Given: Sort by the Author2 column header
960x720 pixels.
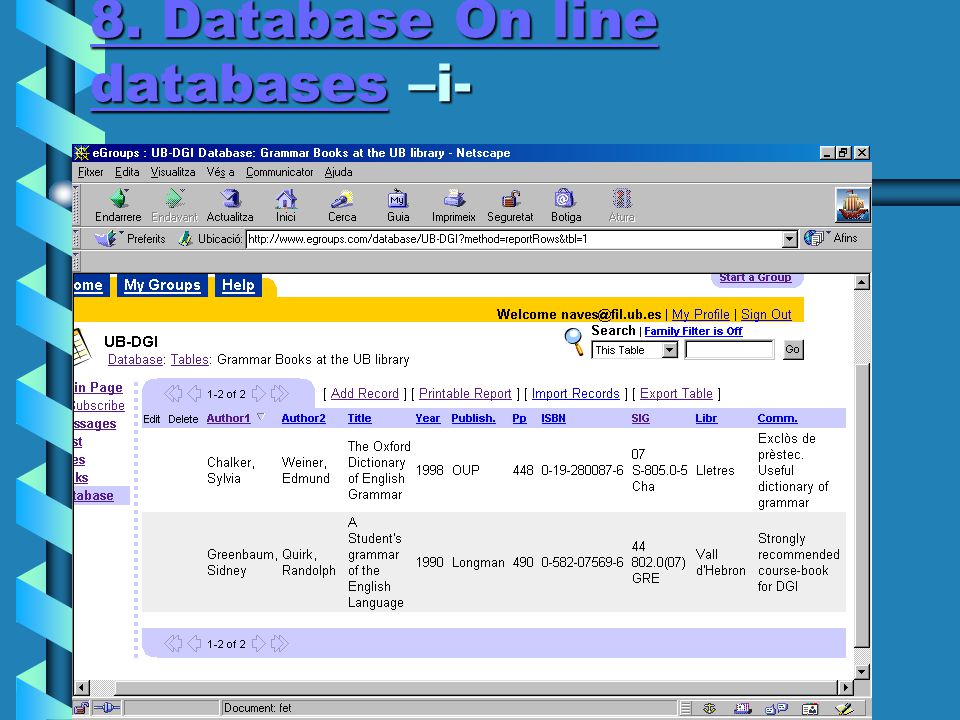Looking at the screenshot, I should tap(304, 418).
